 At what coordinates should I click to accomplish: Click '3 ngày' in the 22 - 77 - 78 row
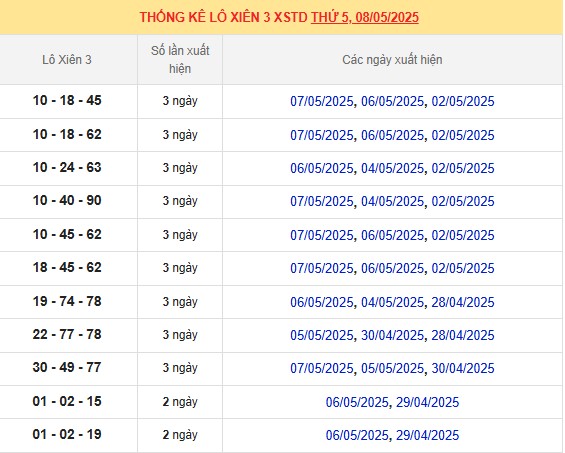180,335
